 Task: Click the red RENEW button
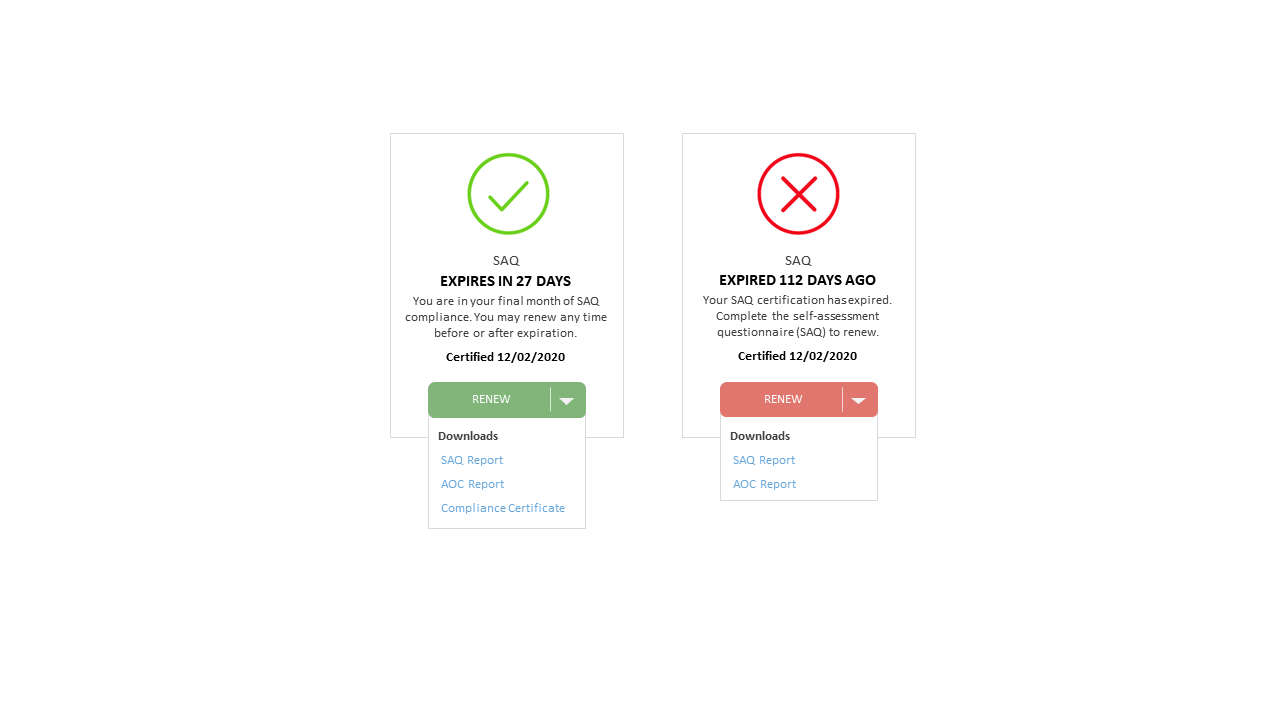[782, 400]
